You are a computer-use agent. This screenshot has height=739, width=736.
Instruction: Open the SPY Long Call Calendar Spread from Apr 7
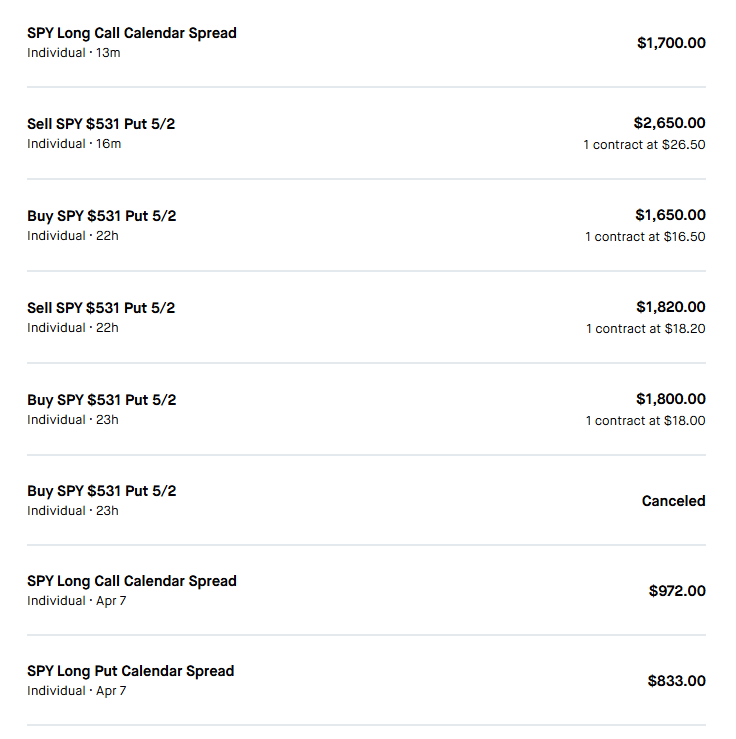(x=132, y=581)
